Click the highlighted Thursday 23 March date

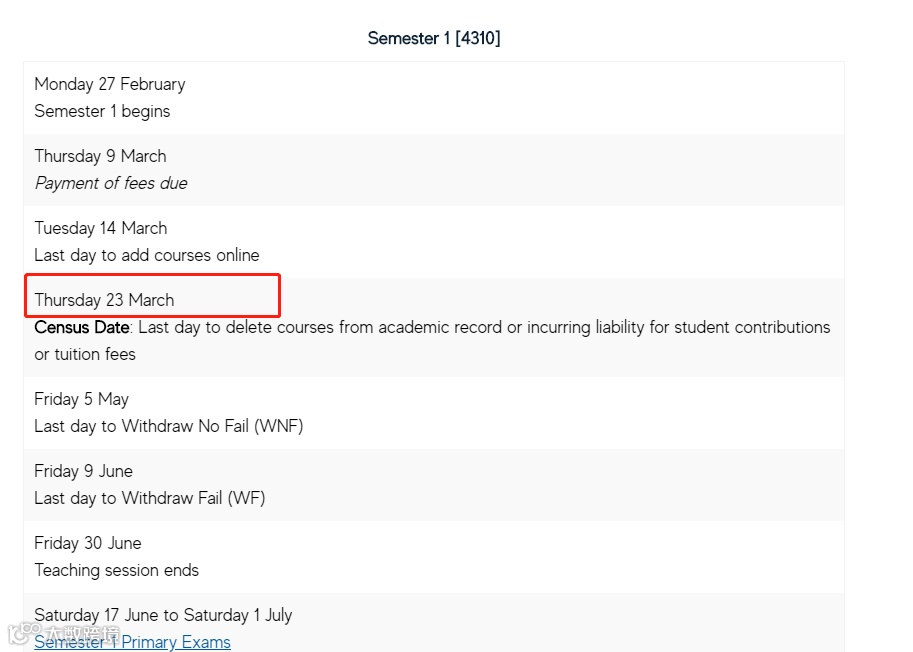point(104,300)
